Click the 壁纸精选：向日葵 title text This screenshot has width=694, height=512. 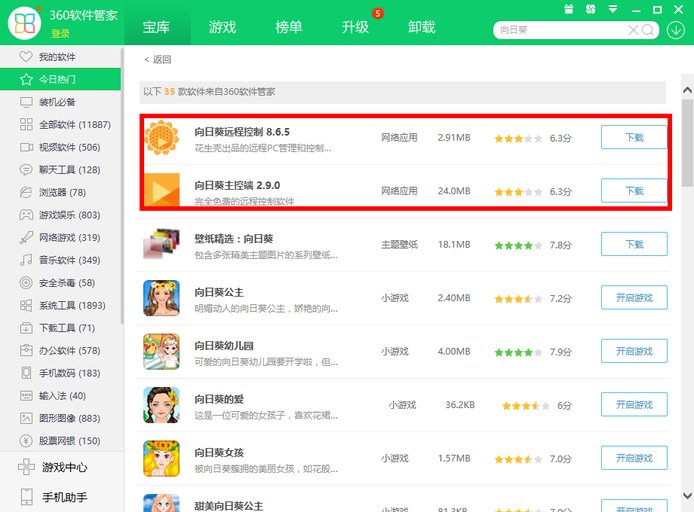(x=234, y=239)
